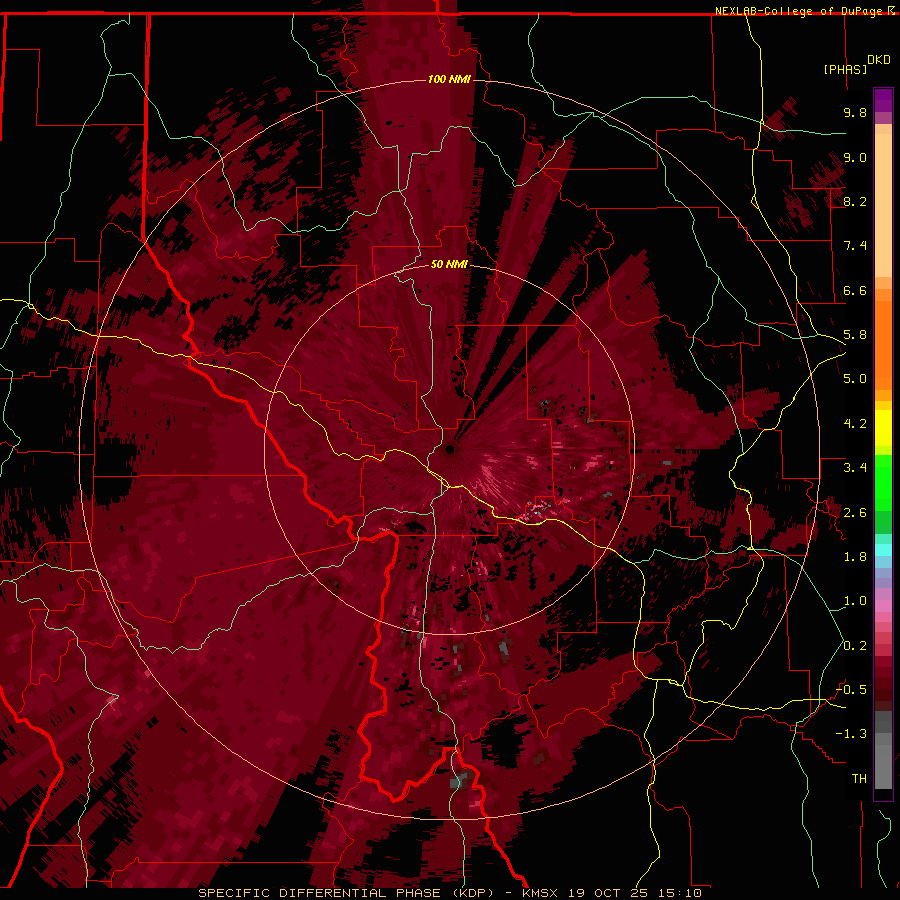
Task: Click the 6.6 scale value
Action: point(855,290)
